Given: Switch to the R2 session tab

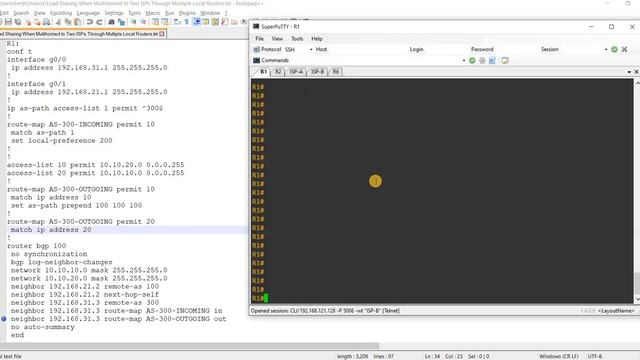Looking at the screenshot, I should (x=278, y=72).
